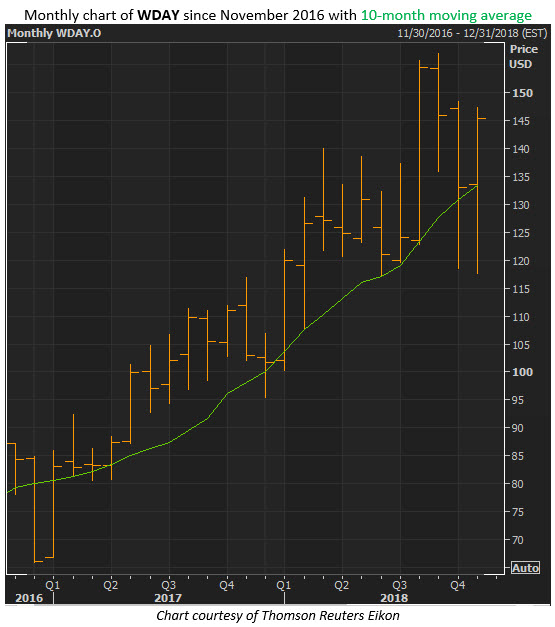Image resolution: width=555 pixels, height=627 pixels.
Task: Click the 'Monthly WDAY.O' chart title
Action: click(54, 33)
